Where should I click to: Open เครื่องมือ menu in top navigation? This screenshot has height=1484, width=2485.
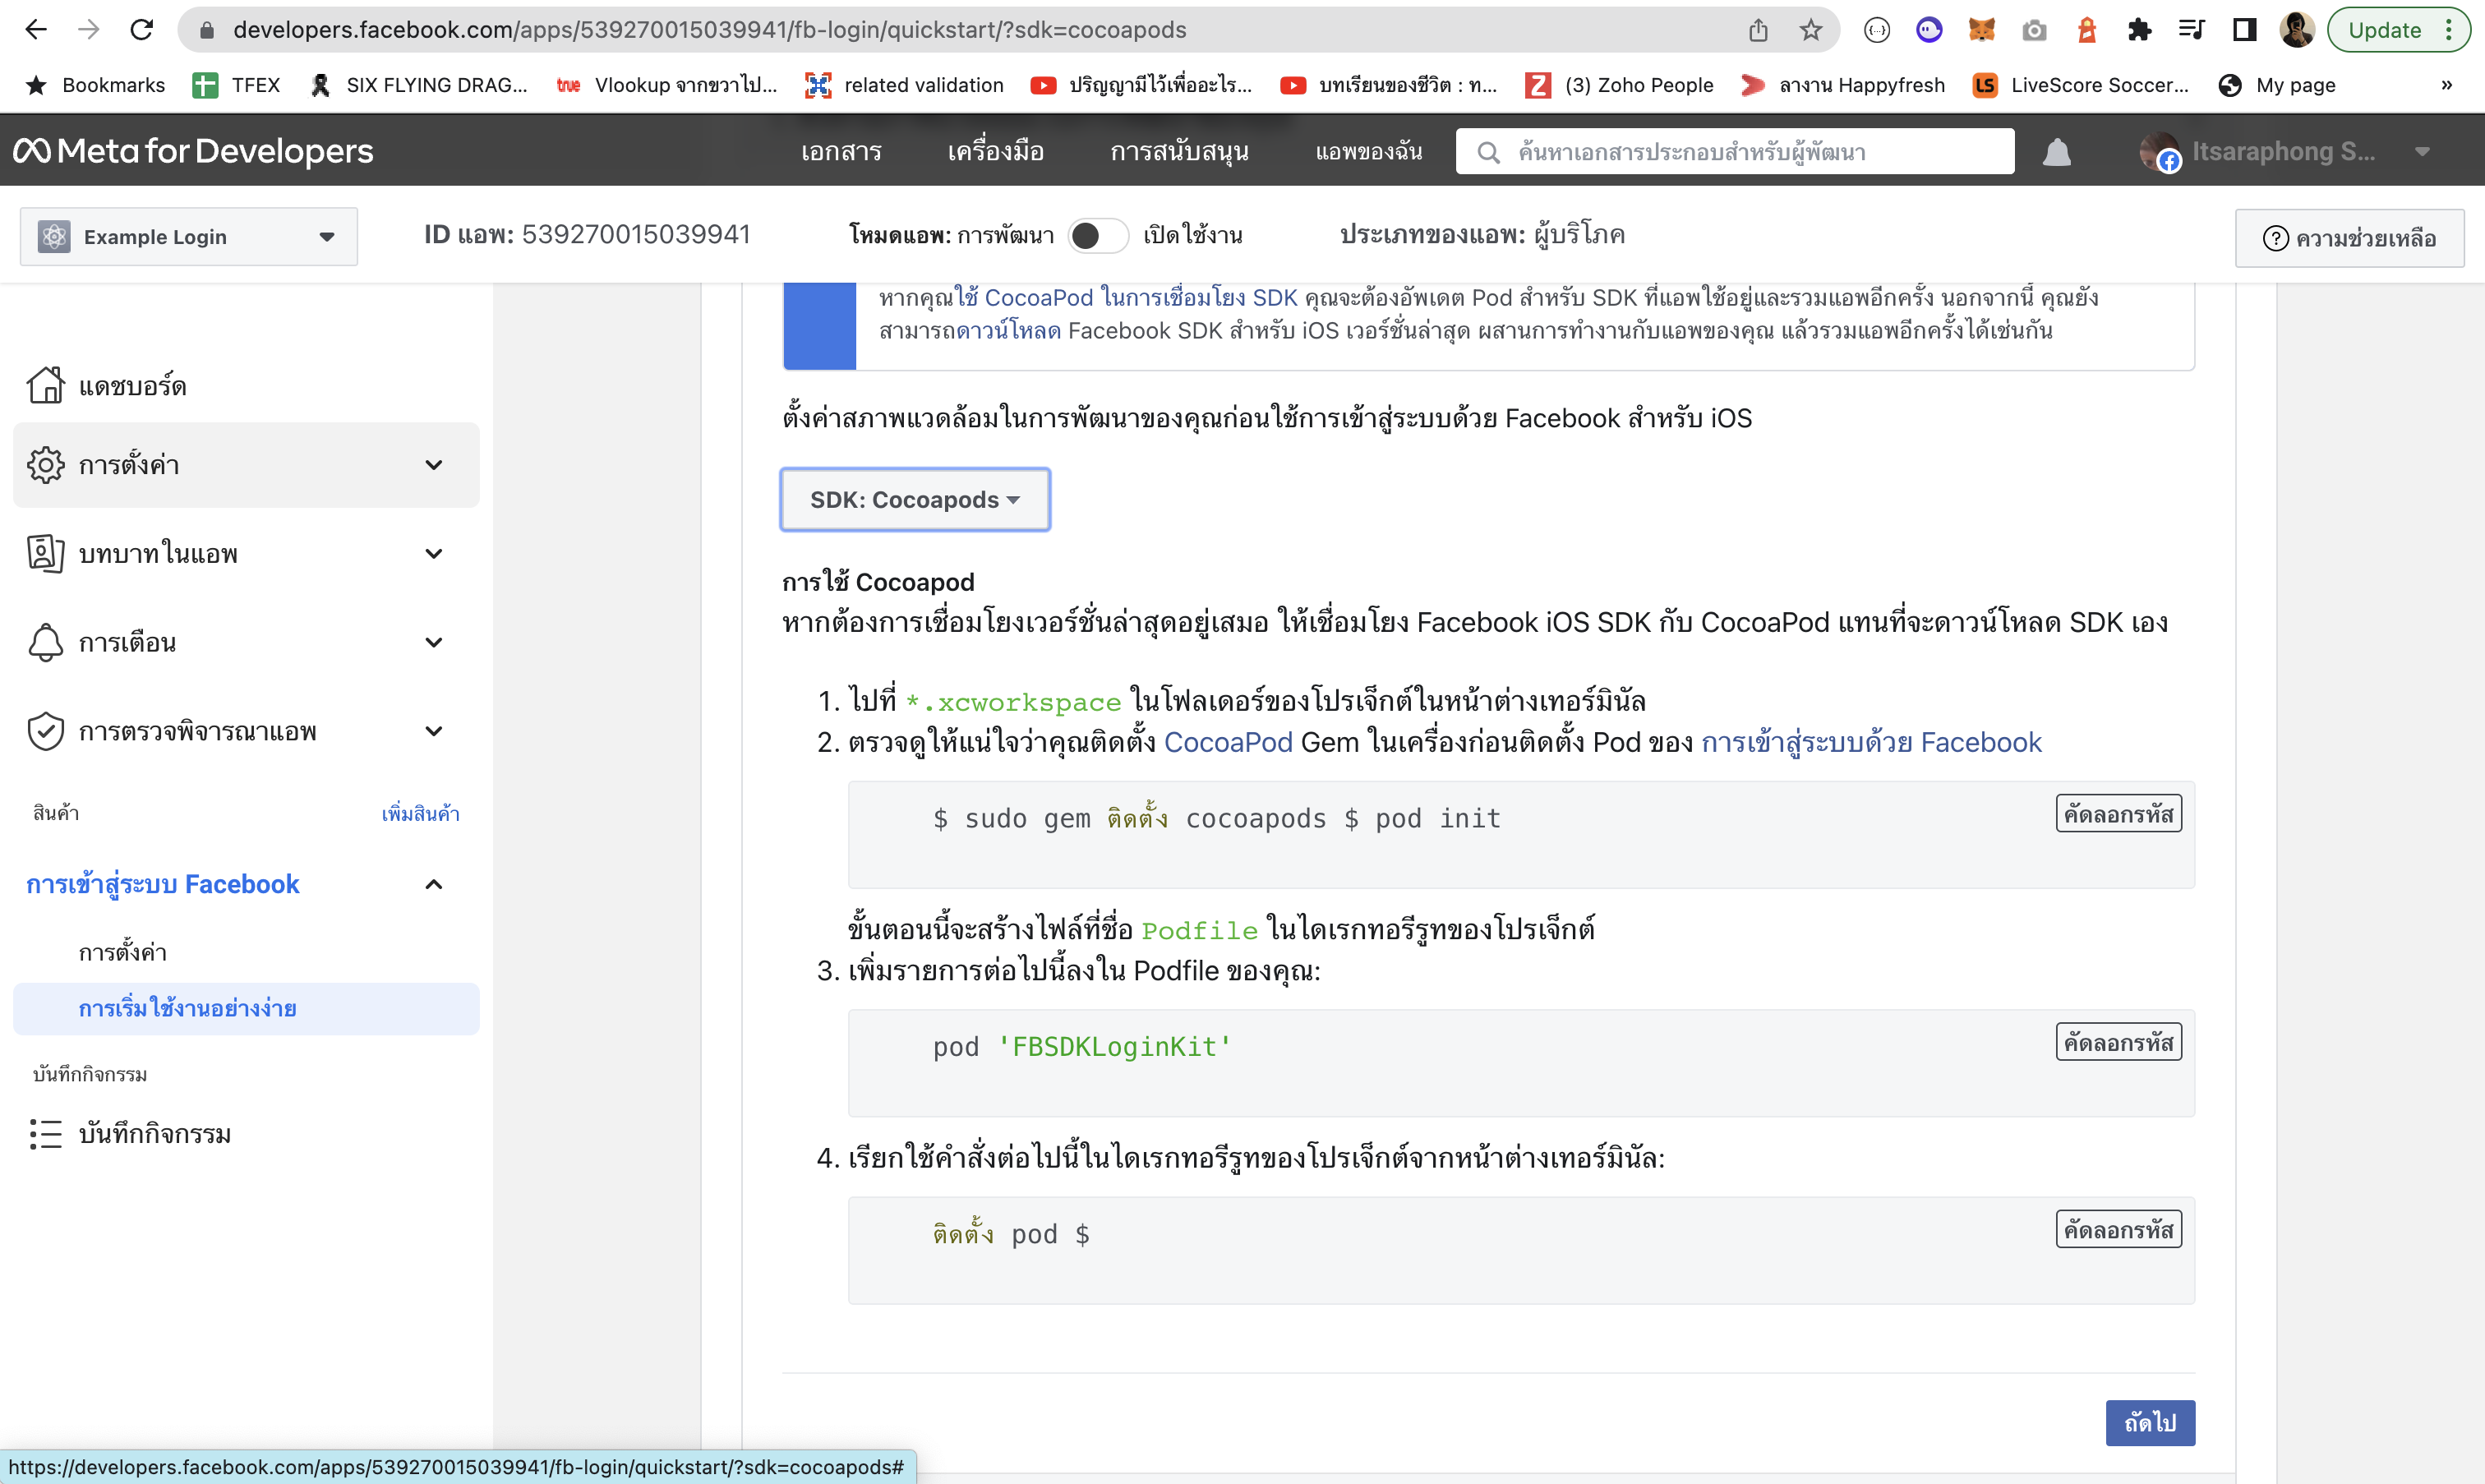pyautogui.click(x=995, y=152)
